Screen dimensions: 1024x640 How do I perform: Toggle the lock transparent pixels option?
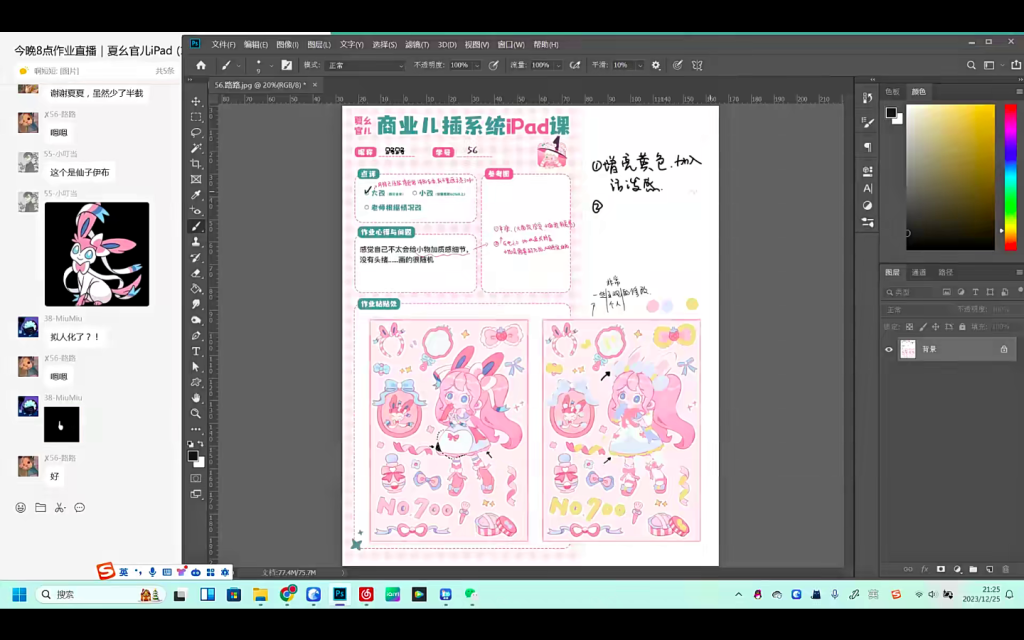(910, 327)
